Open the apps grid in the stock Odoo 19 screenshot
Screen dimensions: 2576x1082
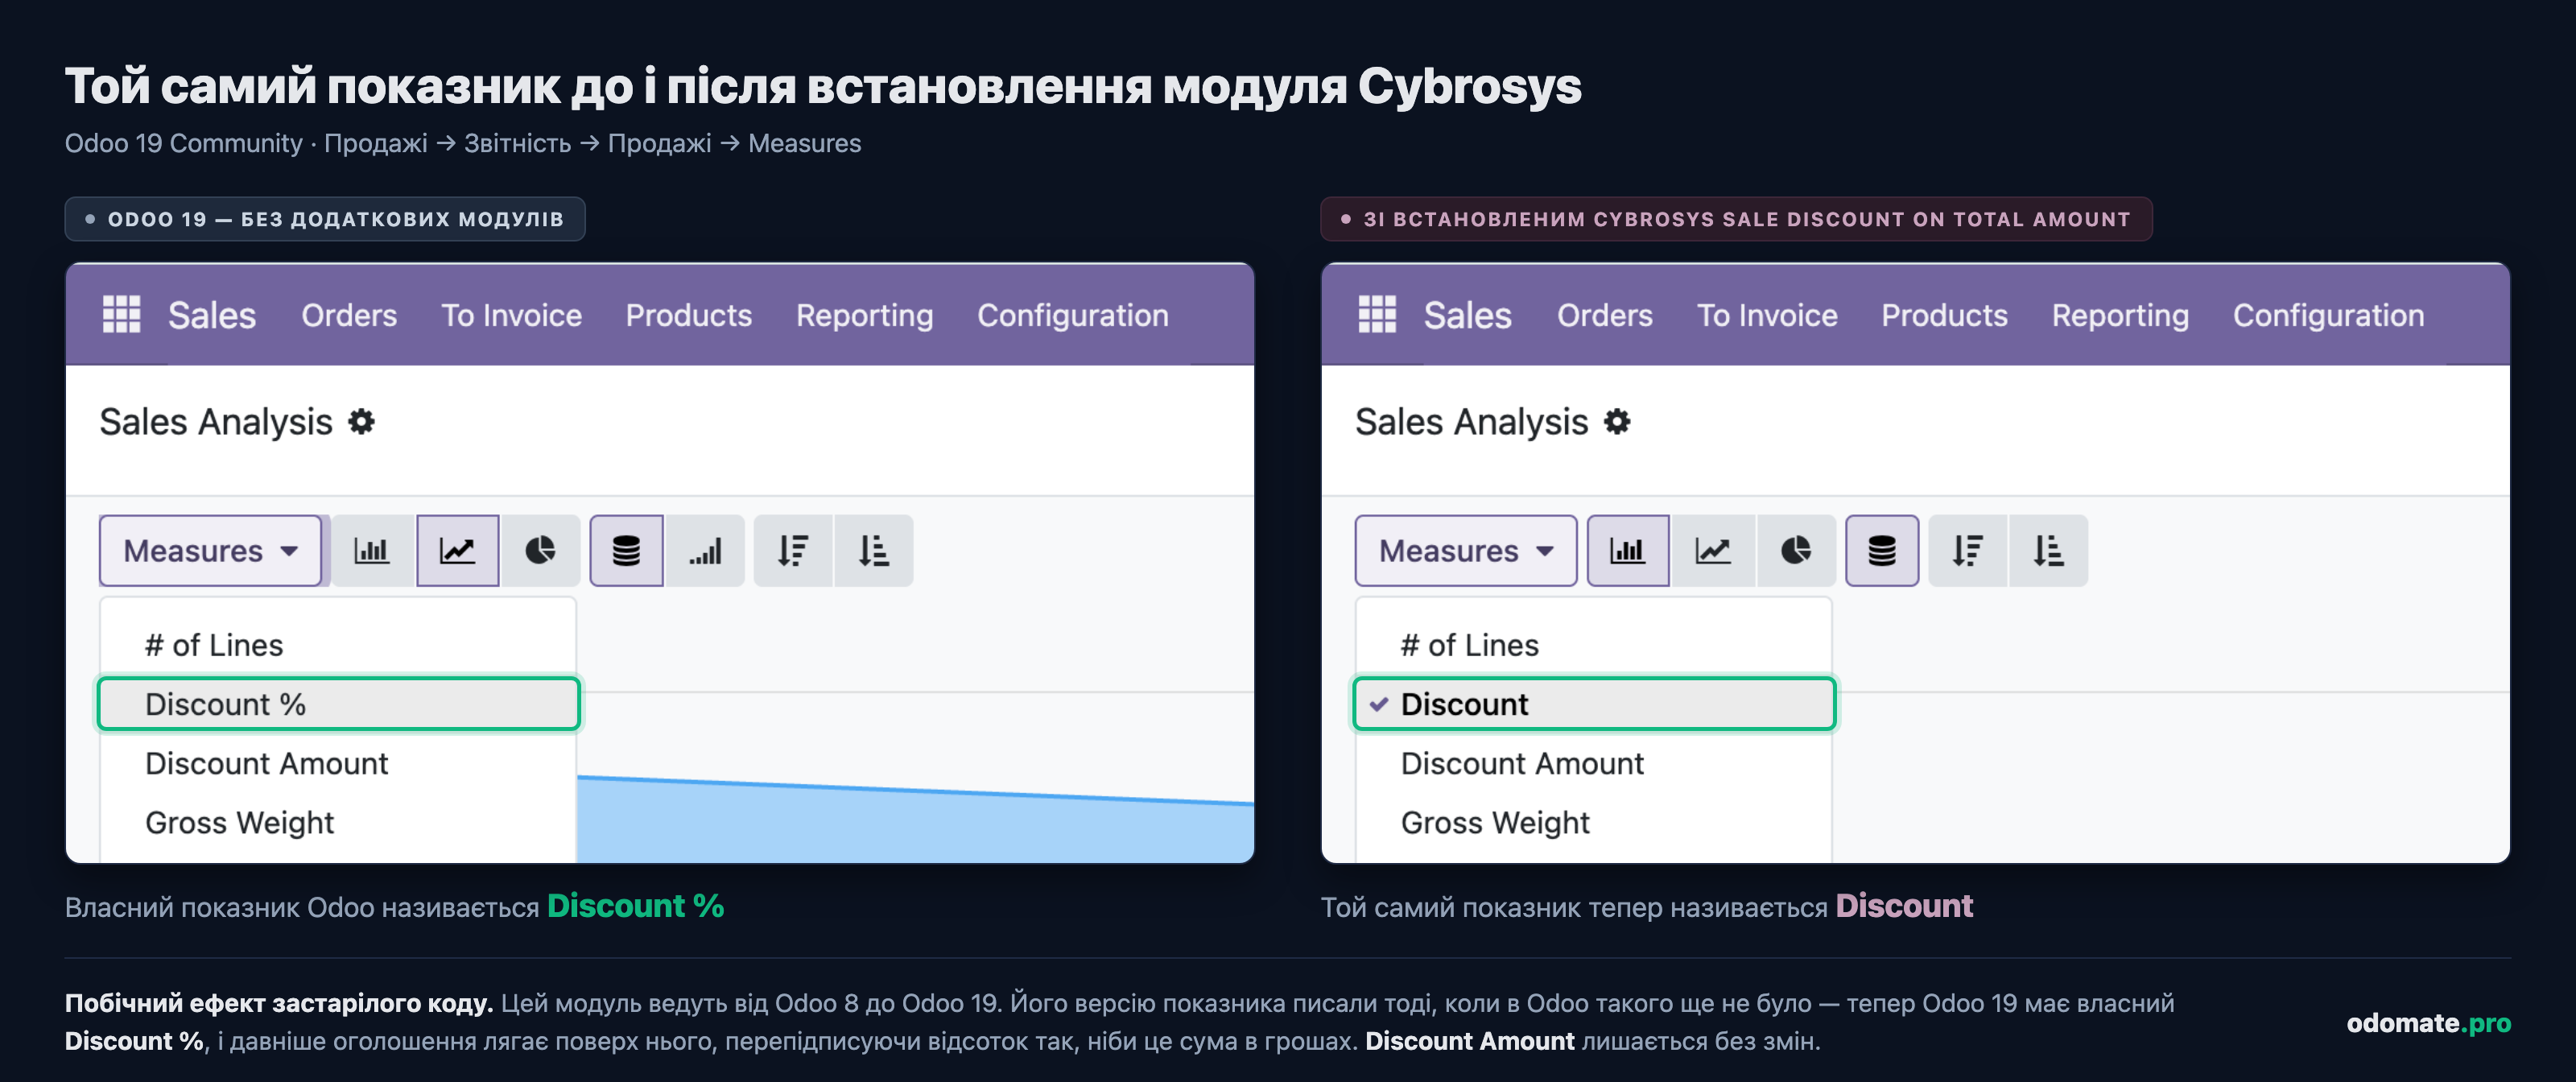(122, 315)
